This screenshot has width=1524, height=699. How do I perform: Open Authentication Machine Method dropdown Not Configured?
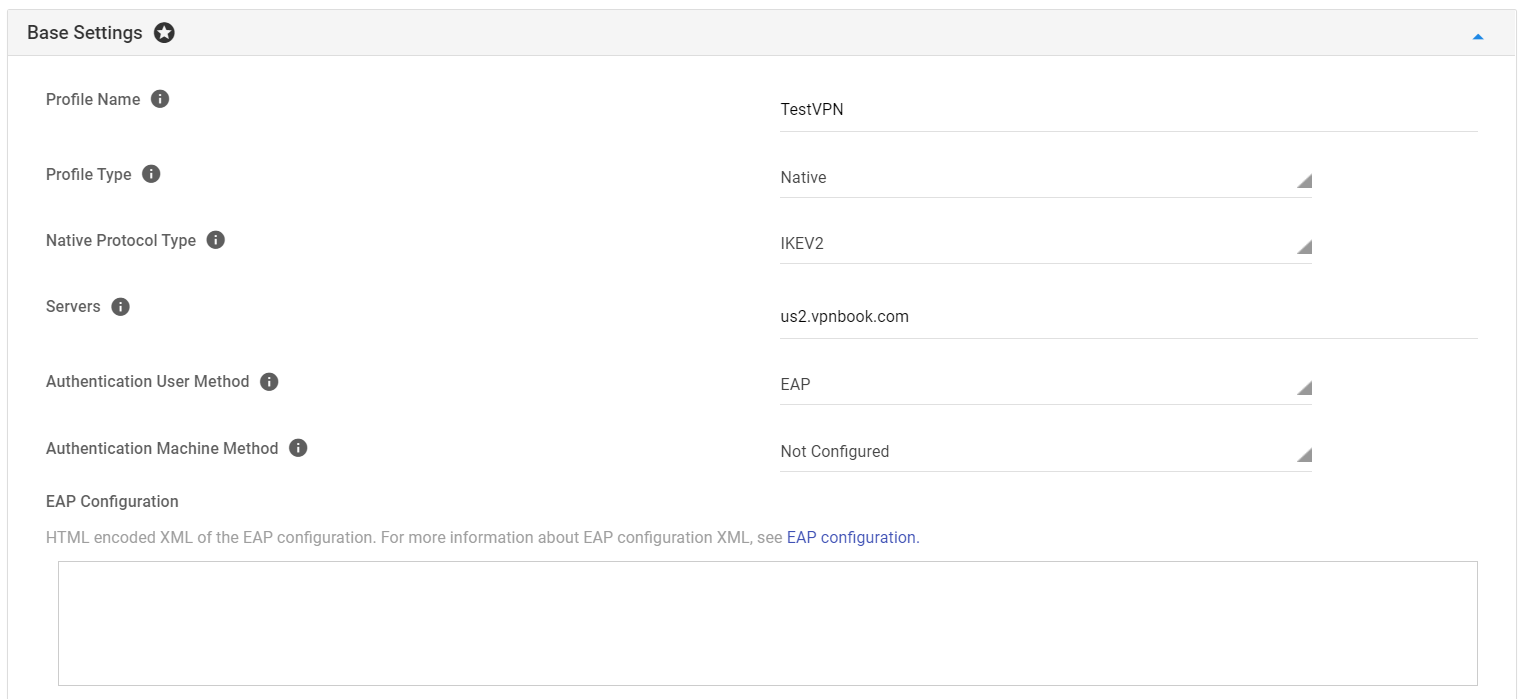(1045, 452)
